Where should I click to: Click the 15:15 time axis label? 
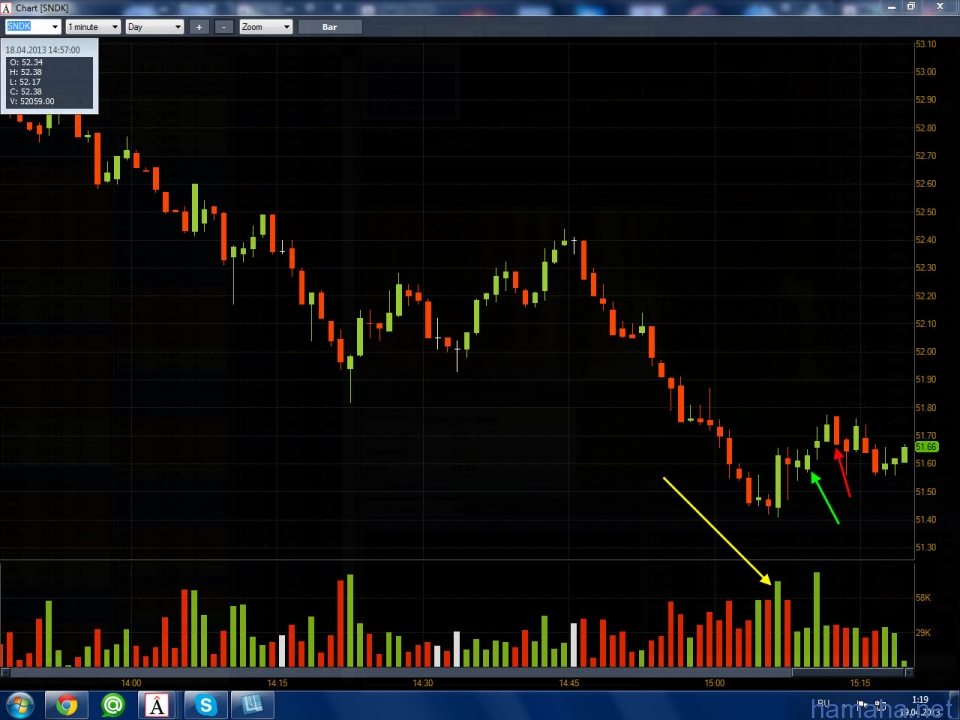[860, 683]
